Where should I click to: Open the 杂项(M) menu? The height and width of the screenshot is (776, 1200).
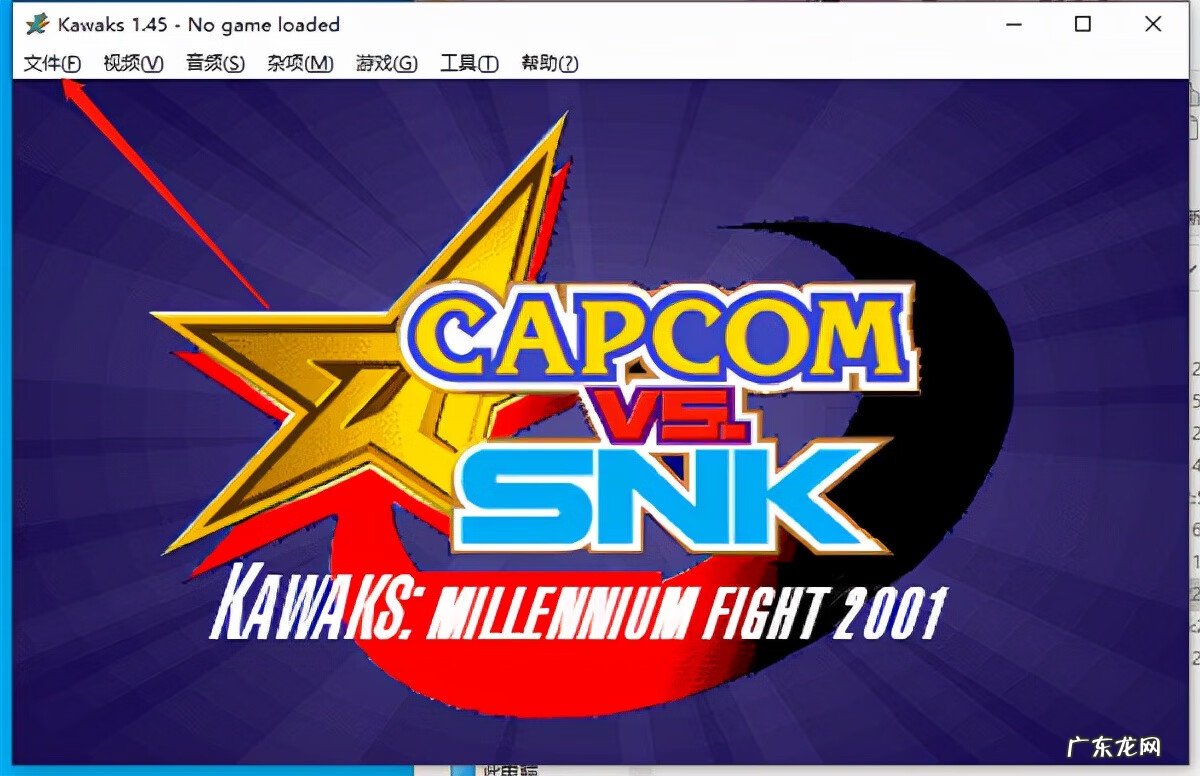click(300, 64)
